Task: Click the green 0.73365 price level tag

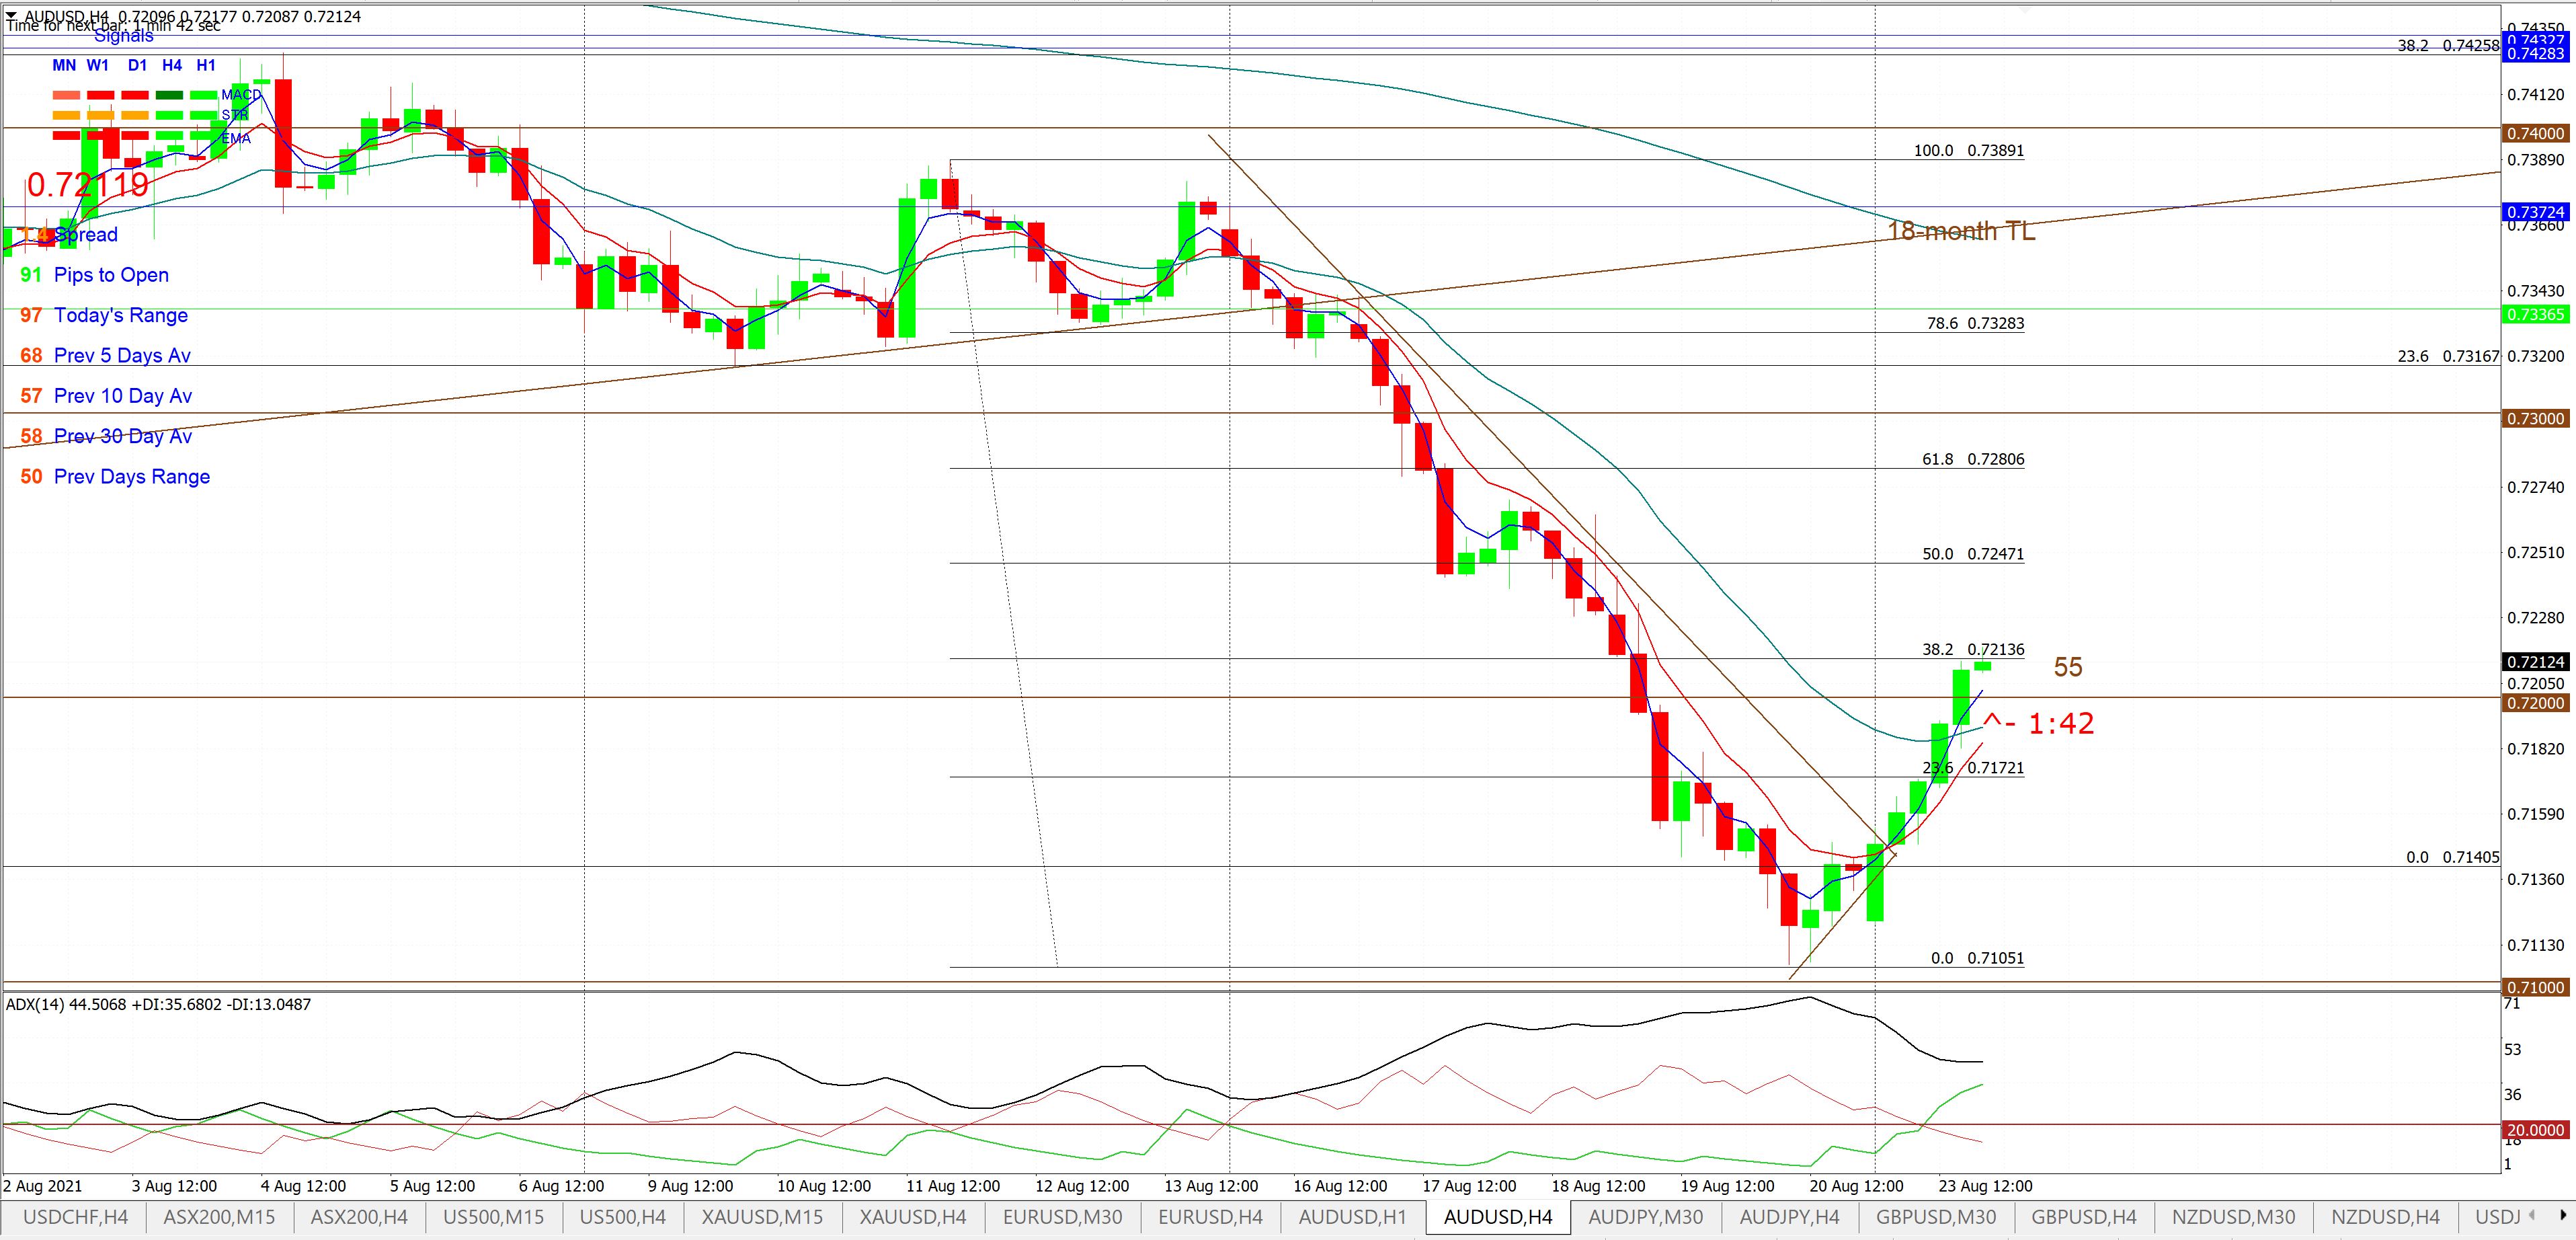Action: click(x=2537, y=314)
